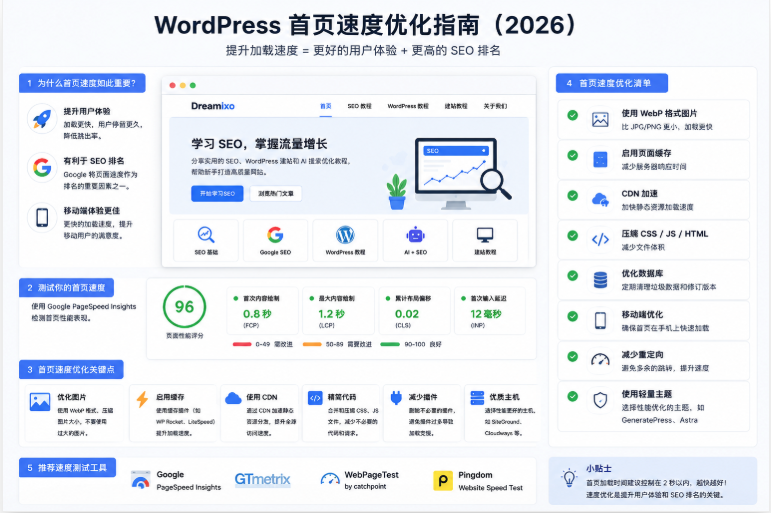Toggle the green check for 减少重定向
771x513 pixels.
(x=572, y=356)
